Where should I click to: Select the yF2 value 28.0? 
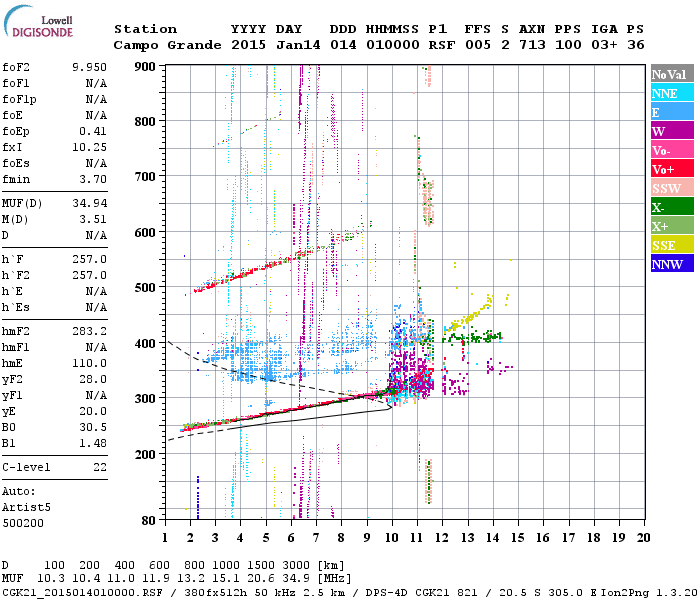coord(93,379)
